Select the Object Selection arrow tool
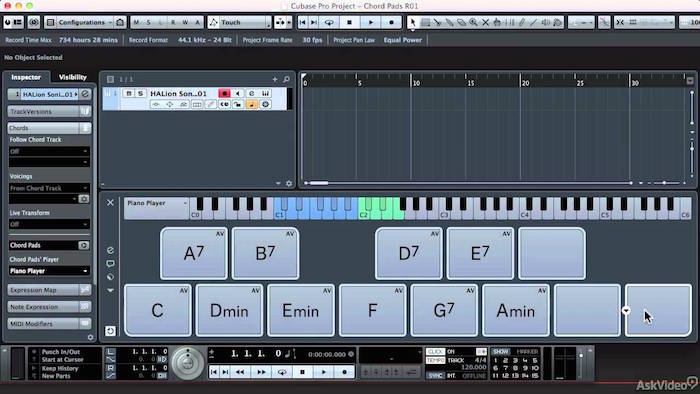This screenshot has width=700, height=394. click(x=413, y=22)
